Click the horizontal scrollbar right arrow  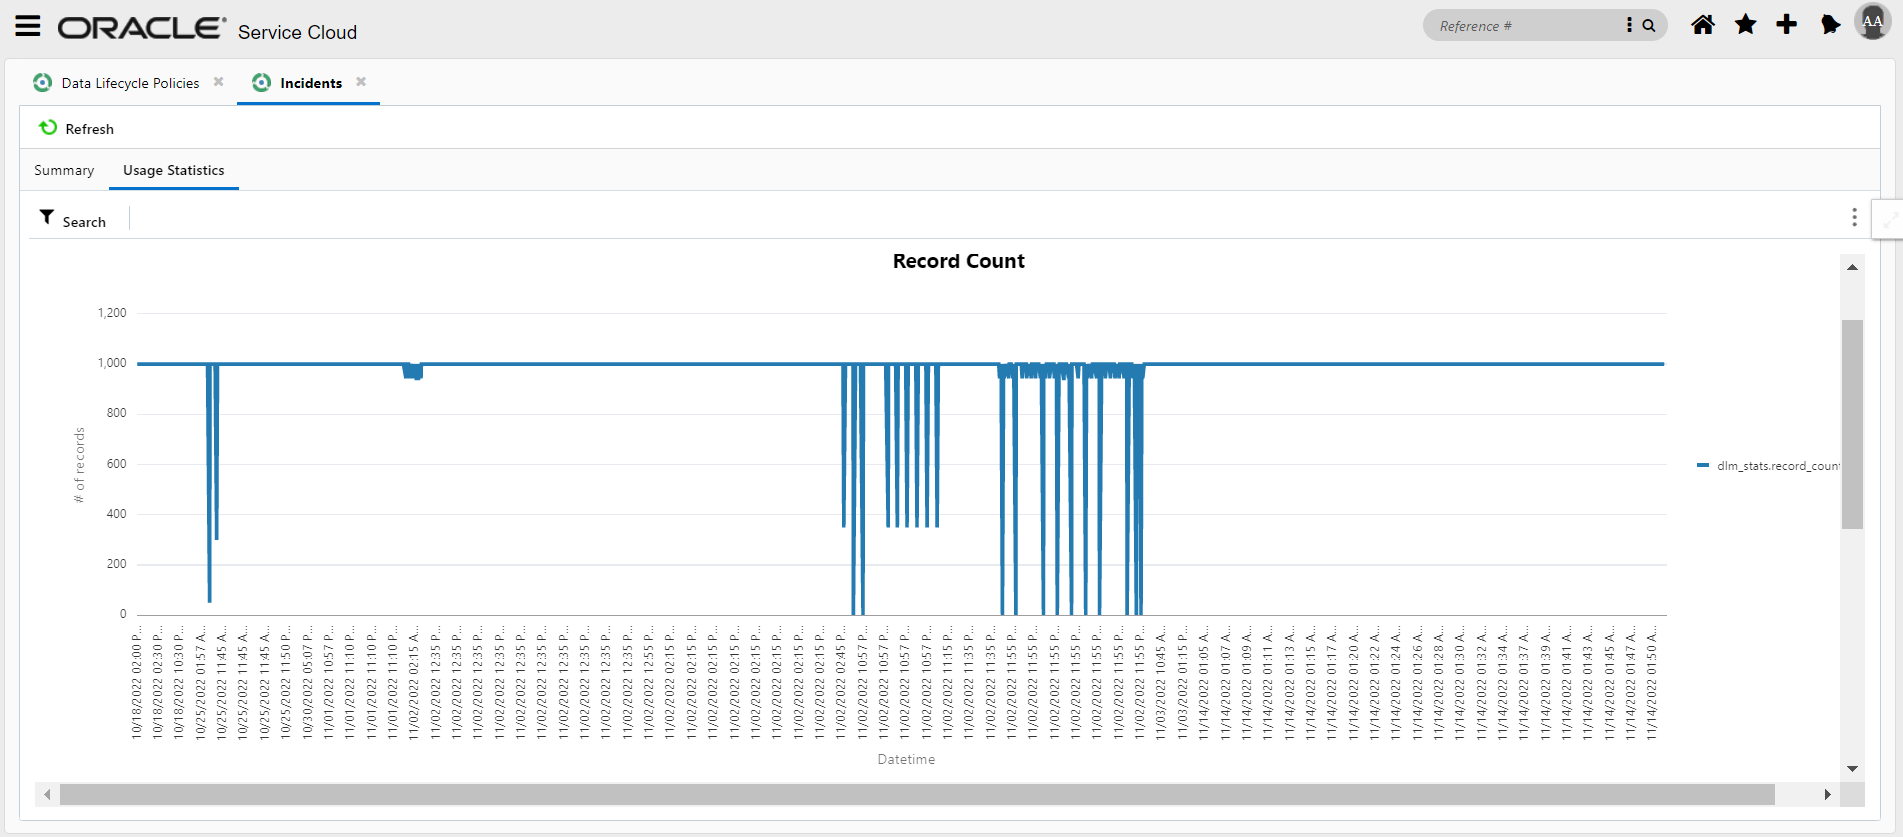(1827, 795)
